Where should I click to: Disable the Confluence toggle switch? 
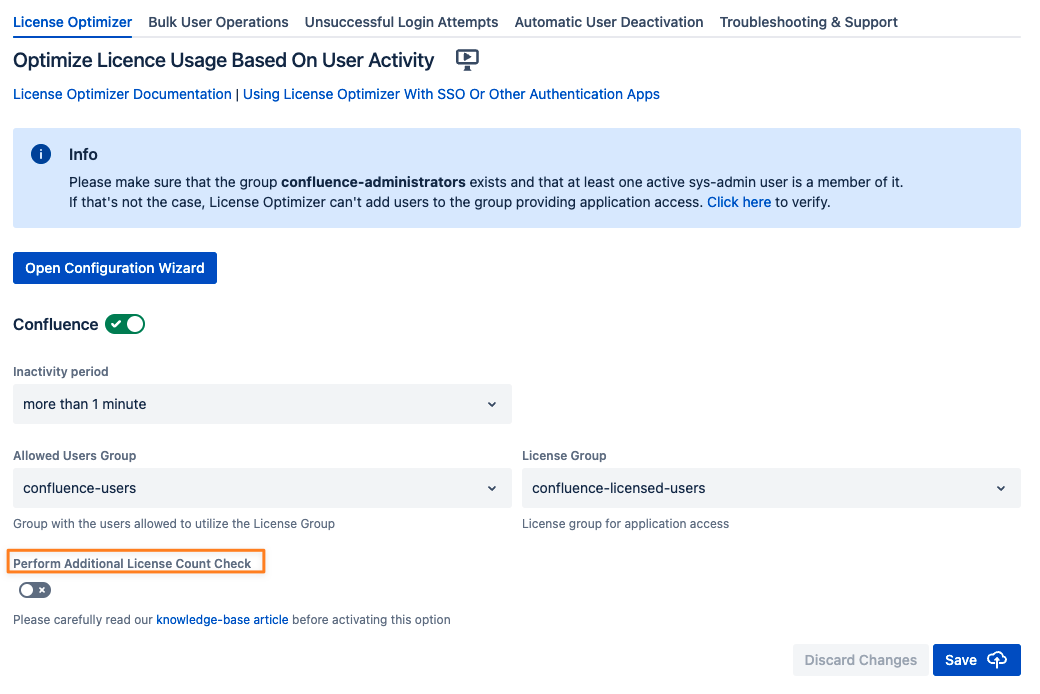125,324
